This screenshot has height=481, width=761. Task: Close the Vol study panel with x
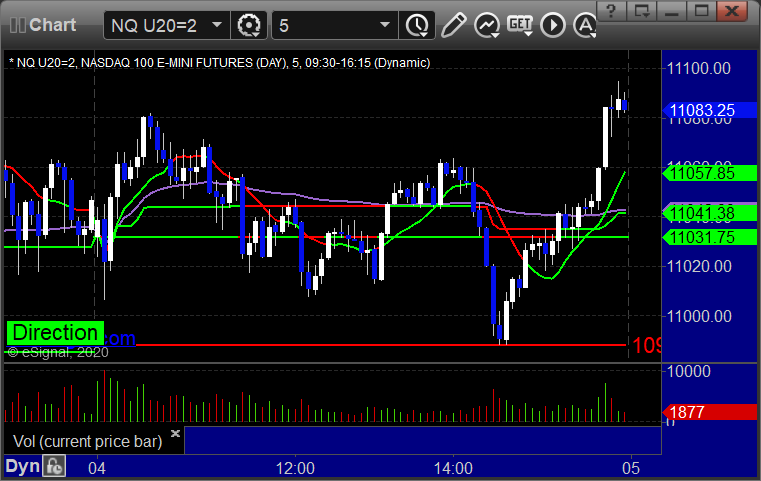click(x=175, y=433)
